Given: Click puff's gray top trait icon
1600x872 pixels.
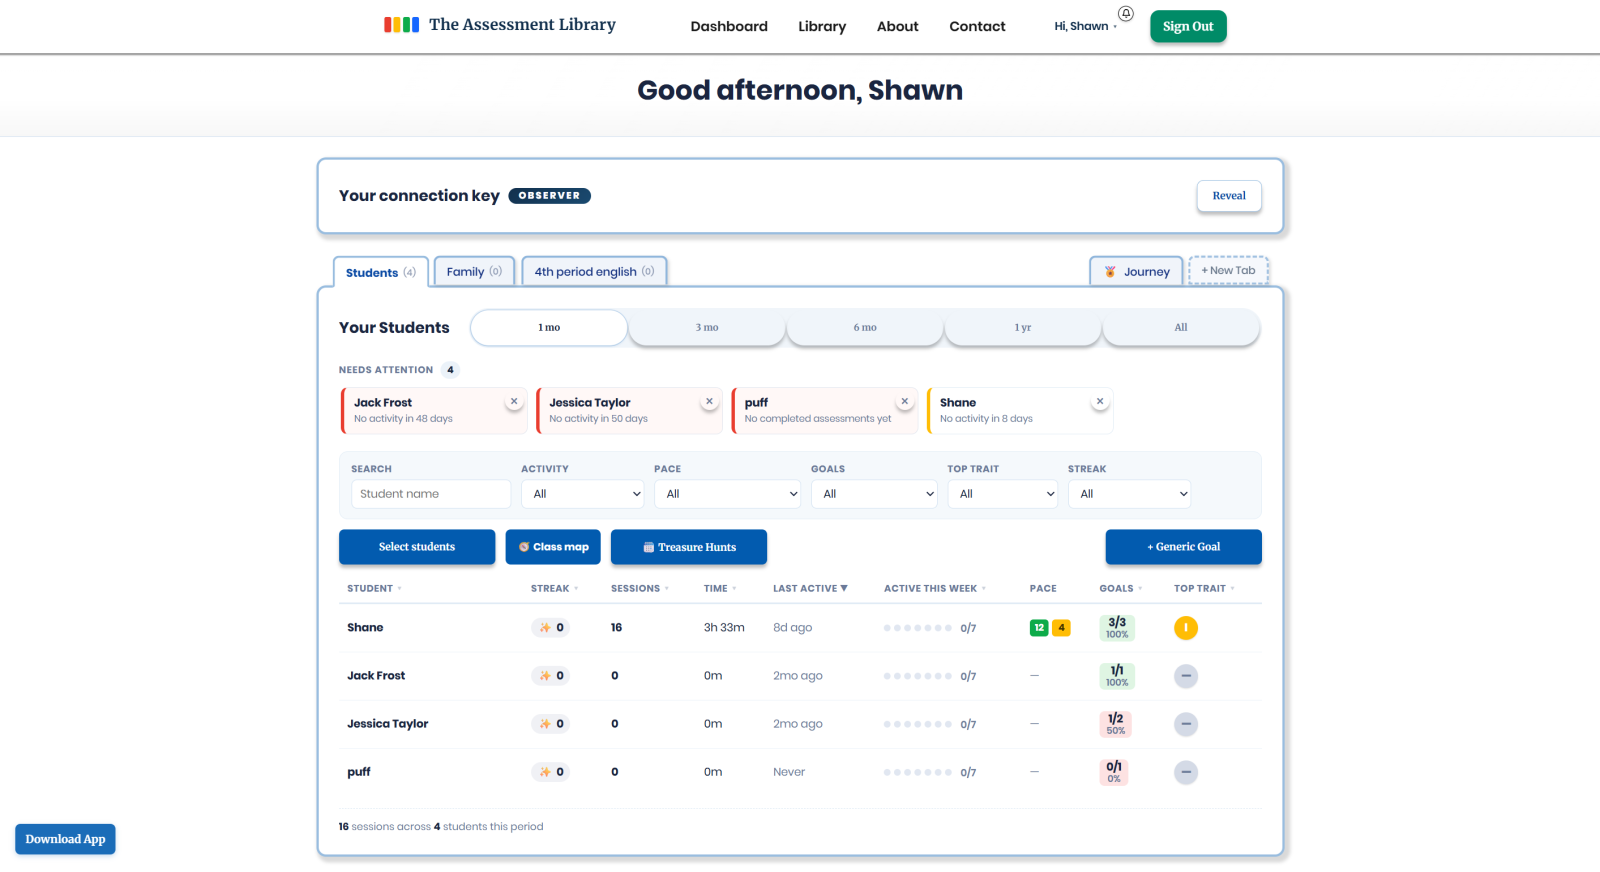Looking at the screenshot, I should (1186, 772).
